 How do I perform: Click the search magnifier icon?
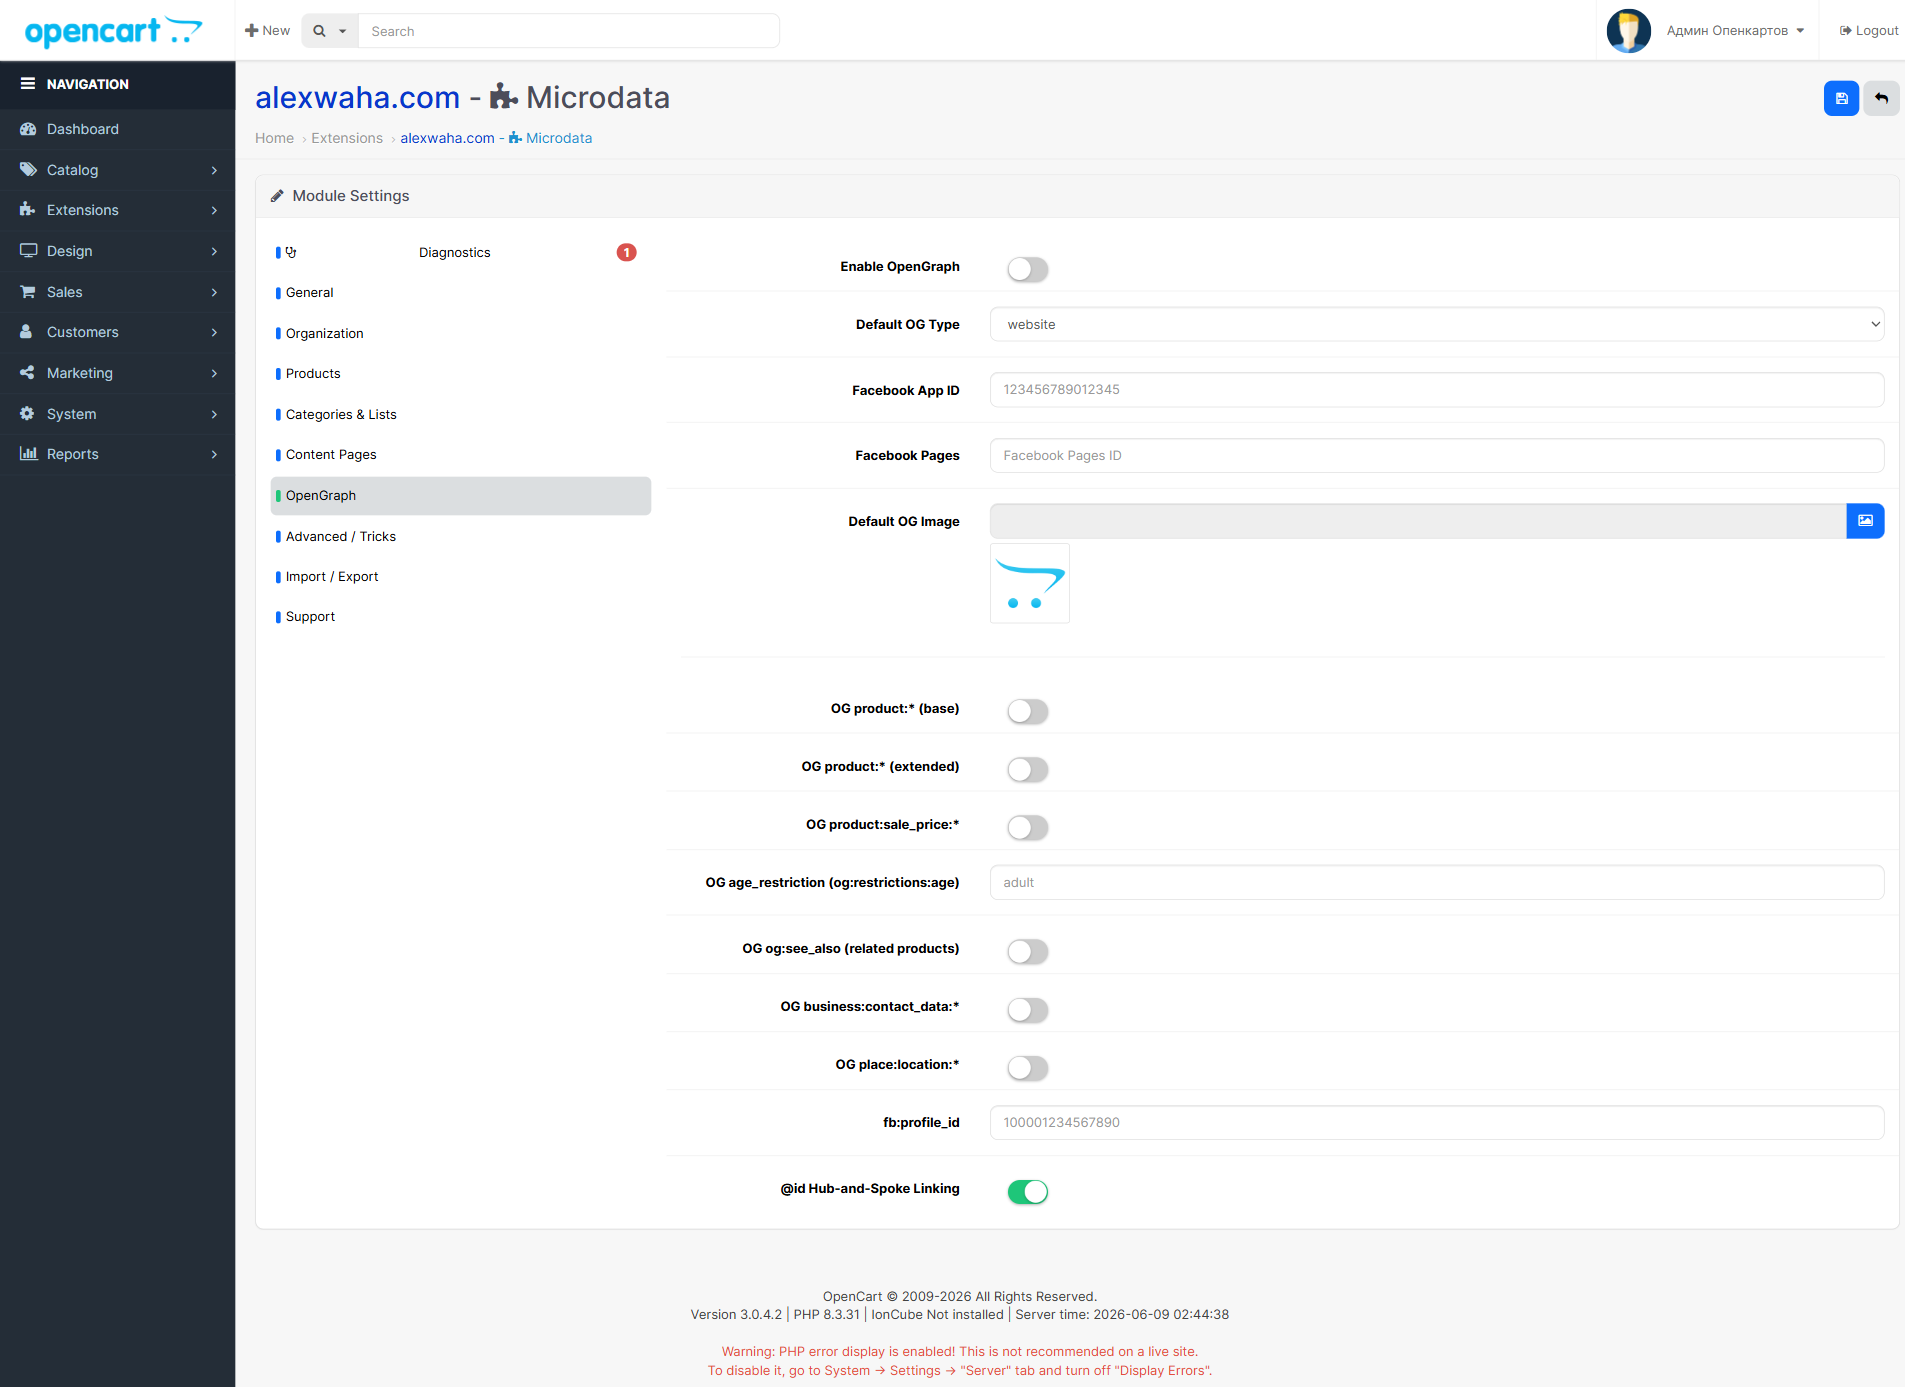(x=319, y=31)
